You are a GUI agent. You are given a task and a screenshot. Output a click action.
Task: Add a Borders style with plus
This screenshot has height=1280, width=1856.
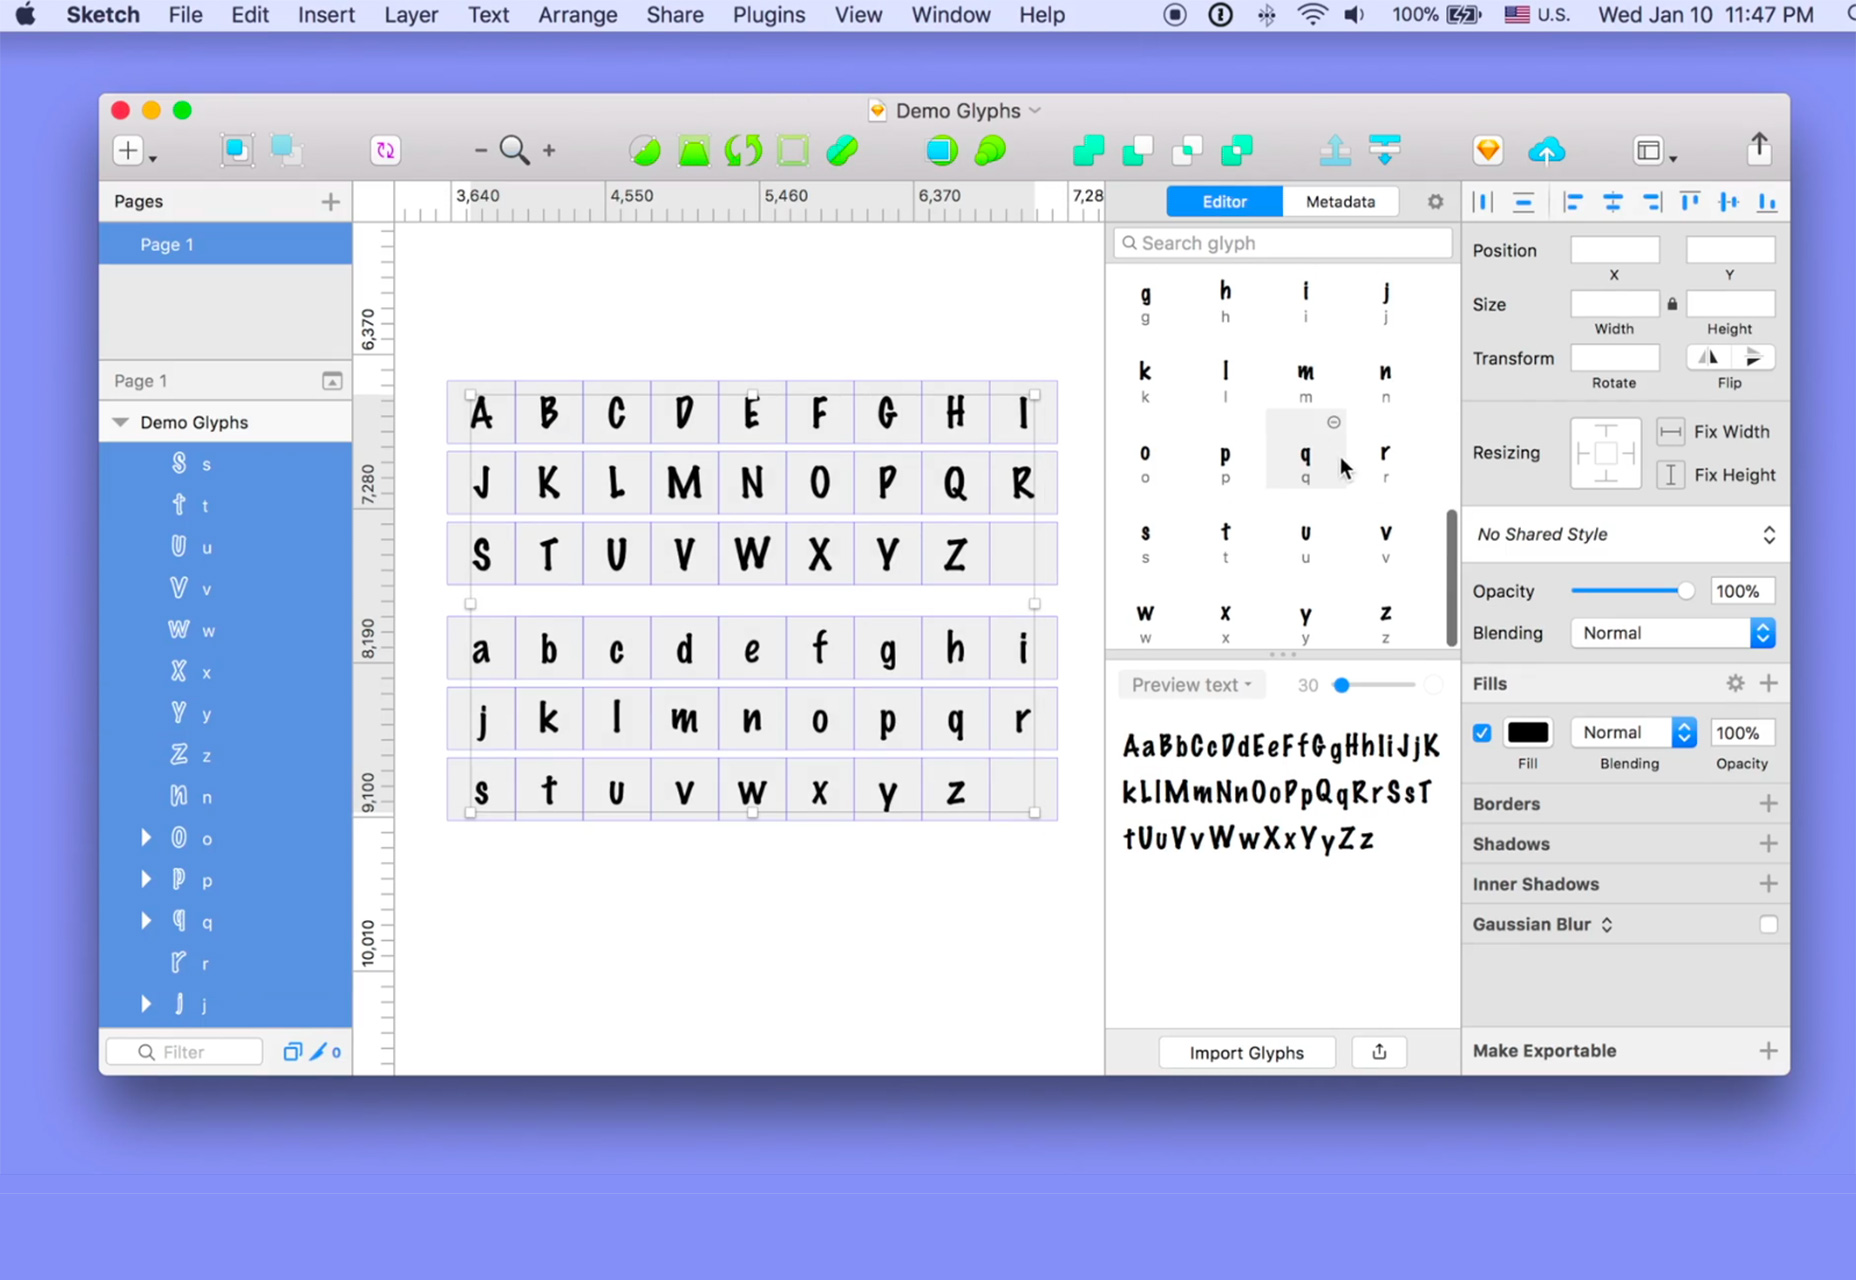1768,804
